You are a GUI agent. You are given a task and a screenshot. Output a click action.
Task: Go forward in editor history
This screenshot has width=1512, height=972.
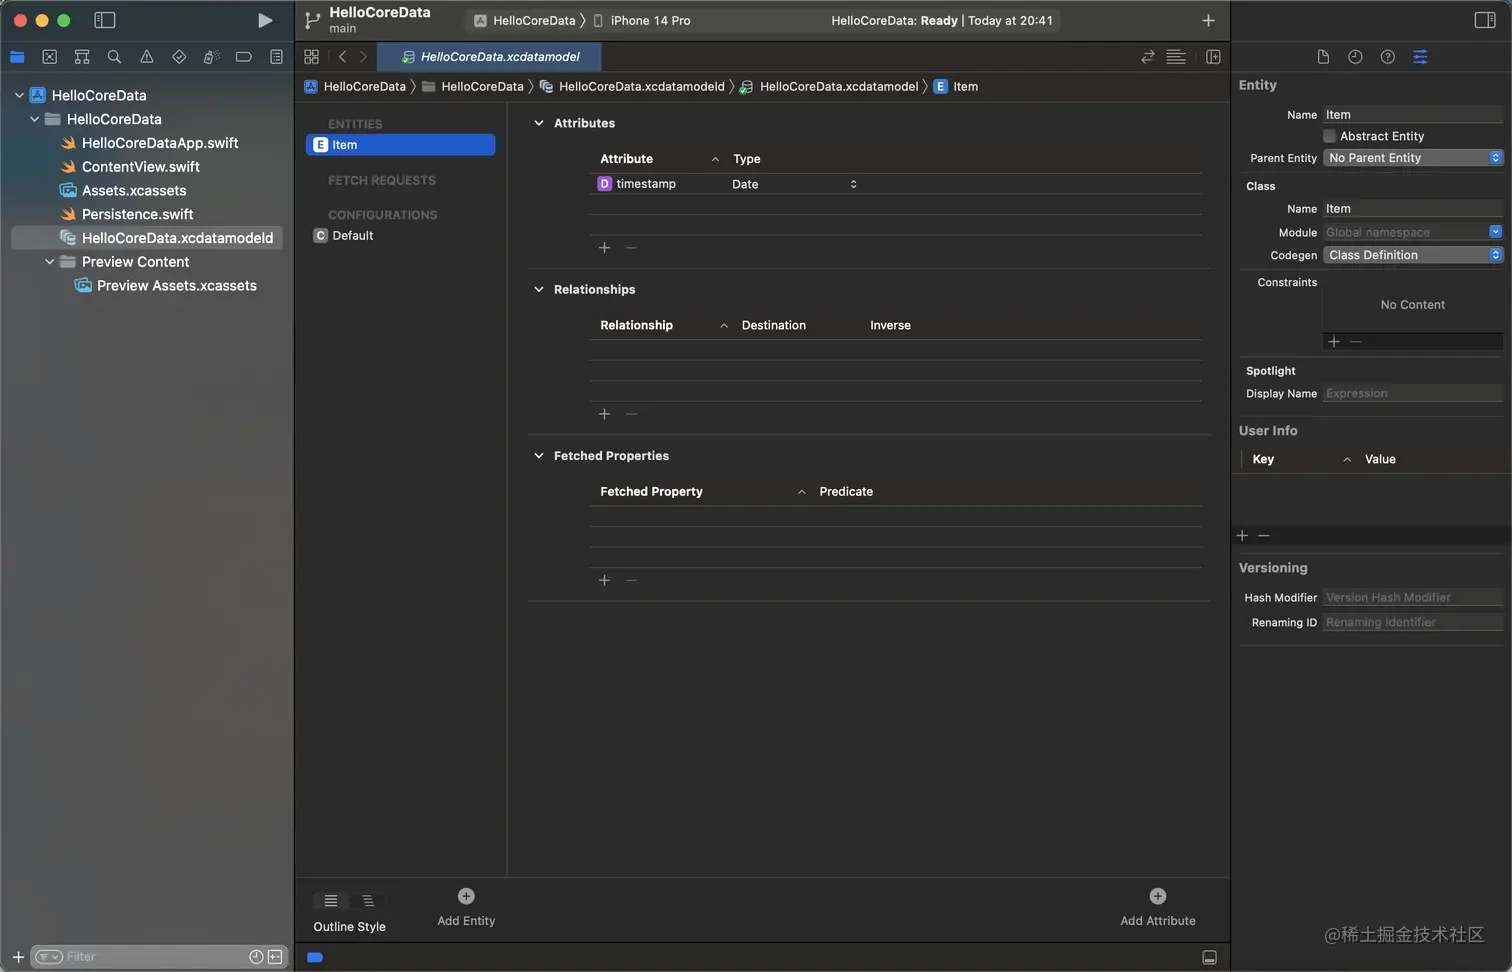[x=363, y=57]
